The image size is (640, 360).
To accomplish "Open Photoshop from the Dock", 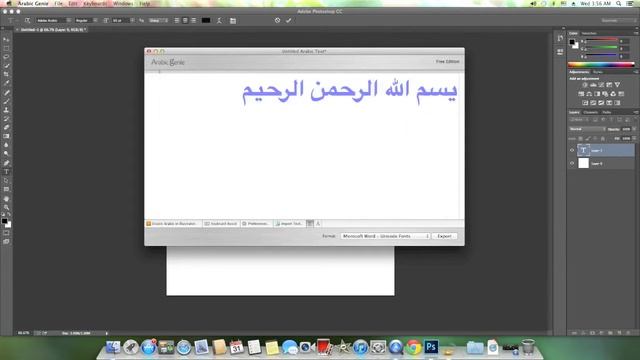I will pyautogui.click(x=431, y=347).
